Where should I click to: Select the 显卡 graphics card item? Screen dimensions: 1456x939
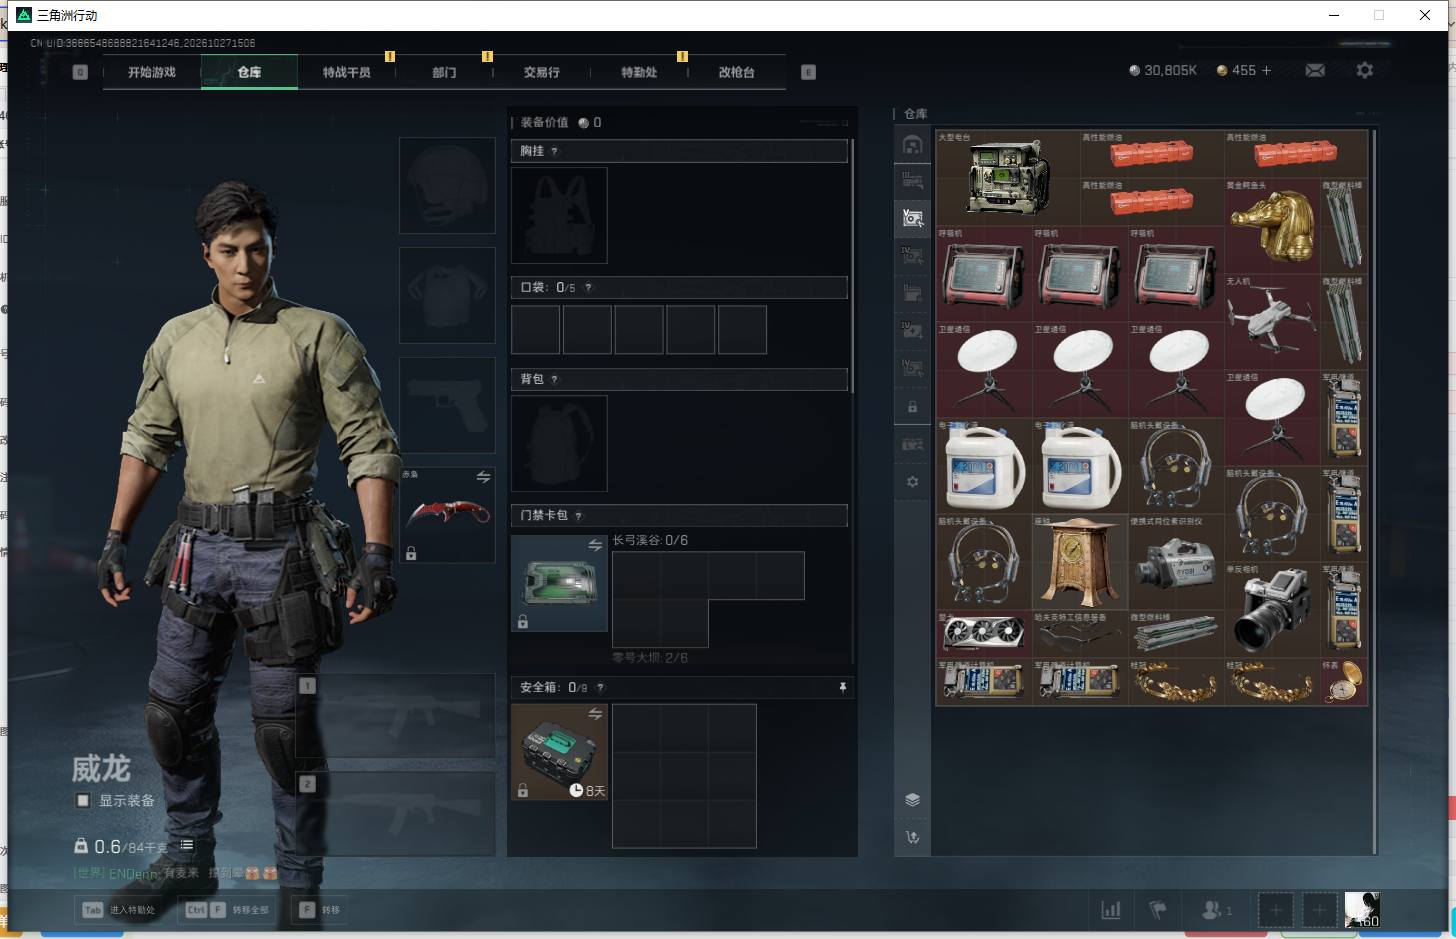[x=984, y=633]
